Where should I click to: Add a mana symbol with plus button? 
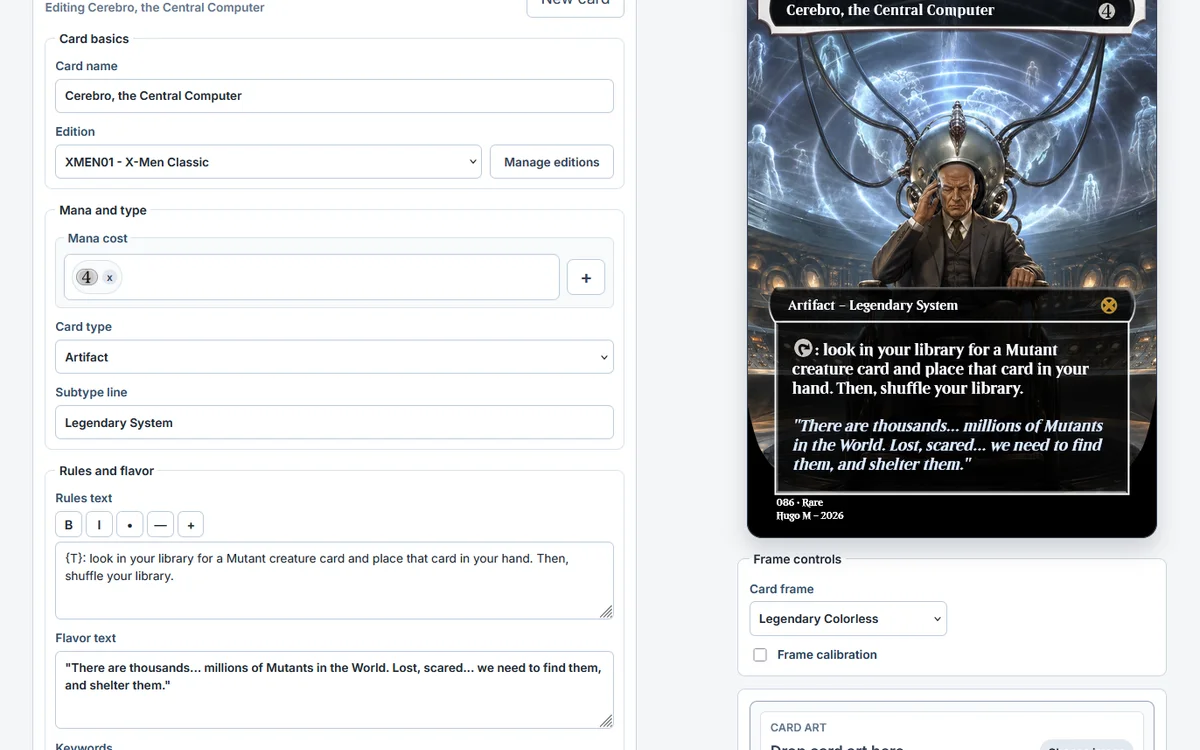coord(586,277)
